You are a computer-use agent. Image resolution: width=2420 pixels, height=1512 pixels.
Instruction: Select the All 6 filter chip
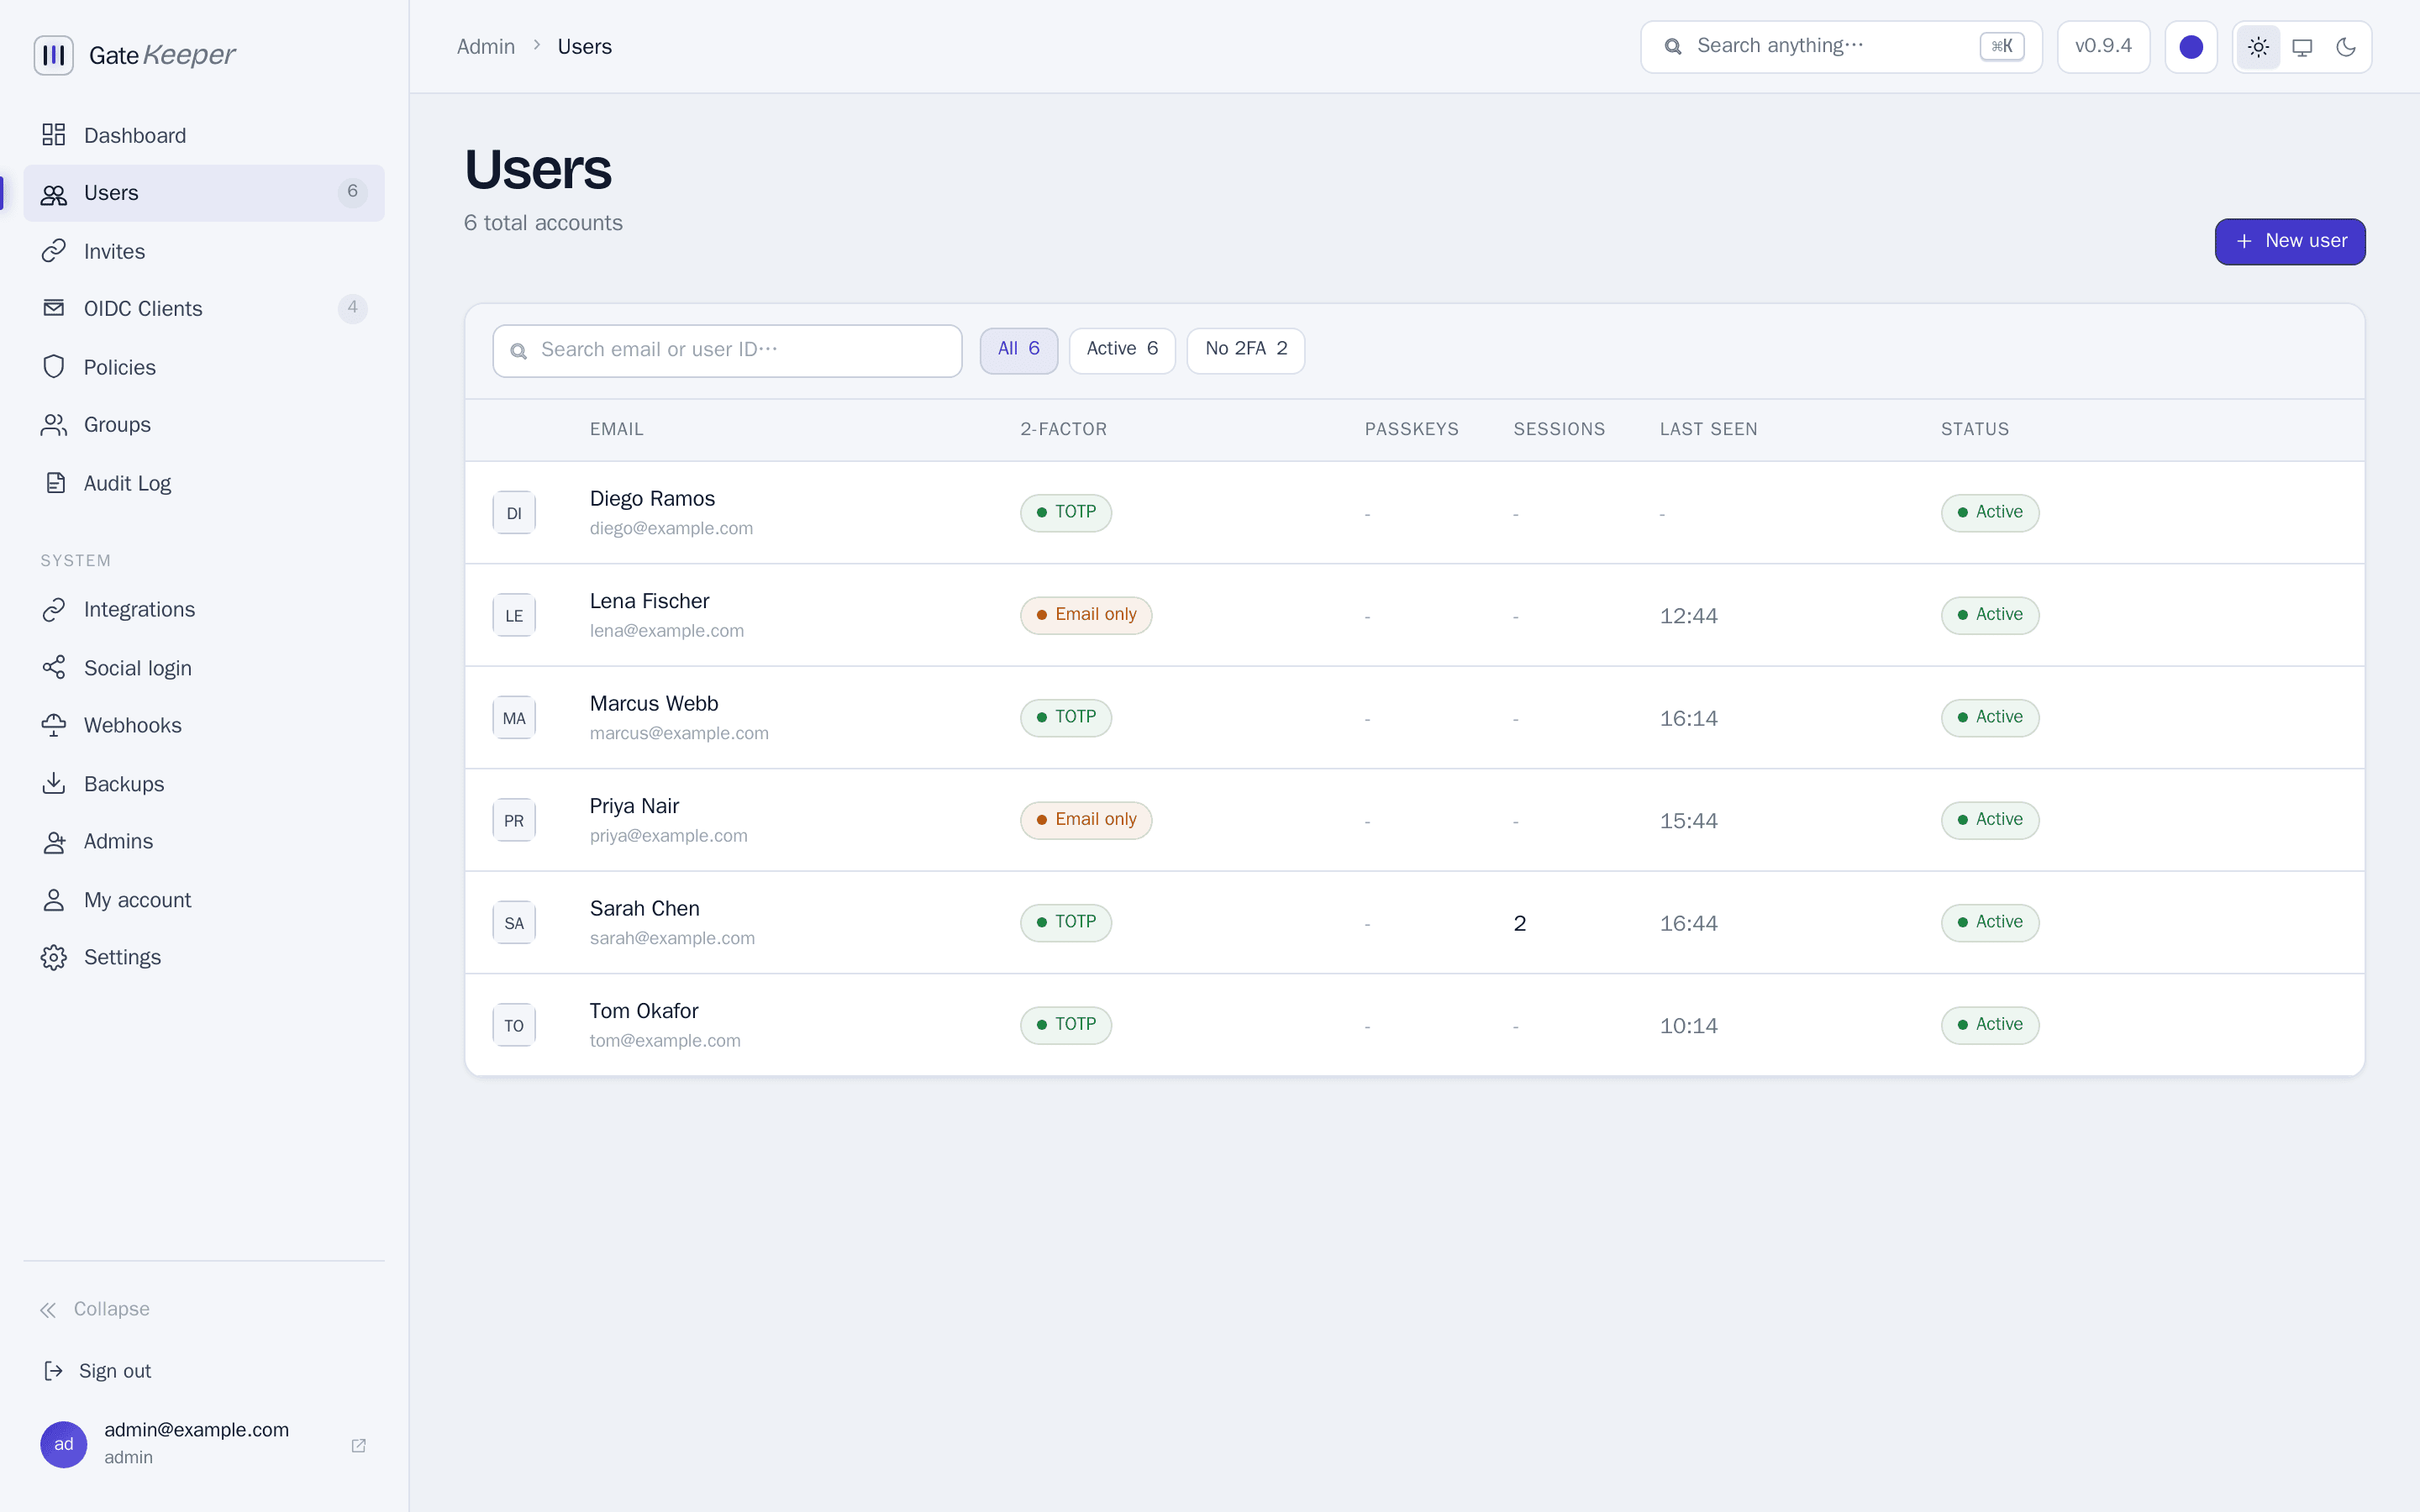[x=1018, y=350]
